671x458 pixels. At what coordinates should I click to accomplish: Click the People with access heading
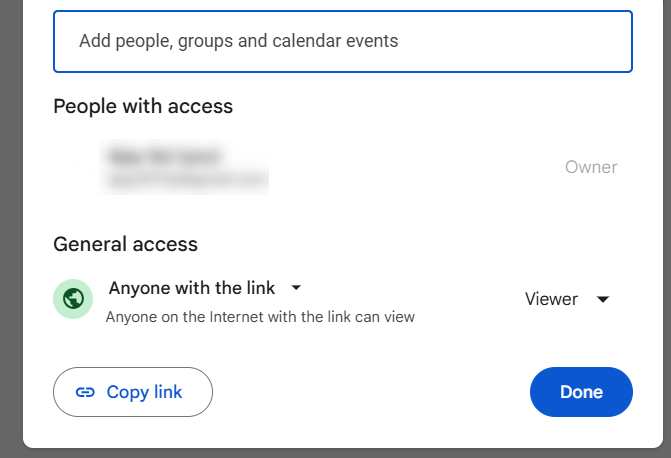(x=143, y=106)
